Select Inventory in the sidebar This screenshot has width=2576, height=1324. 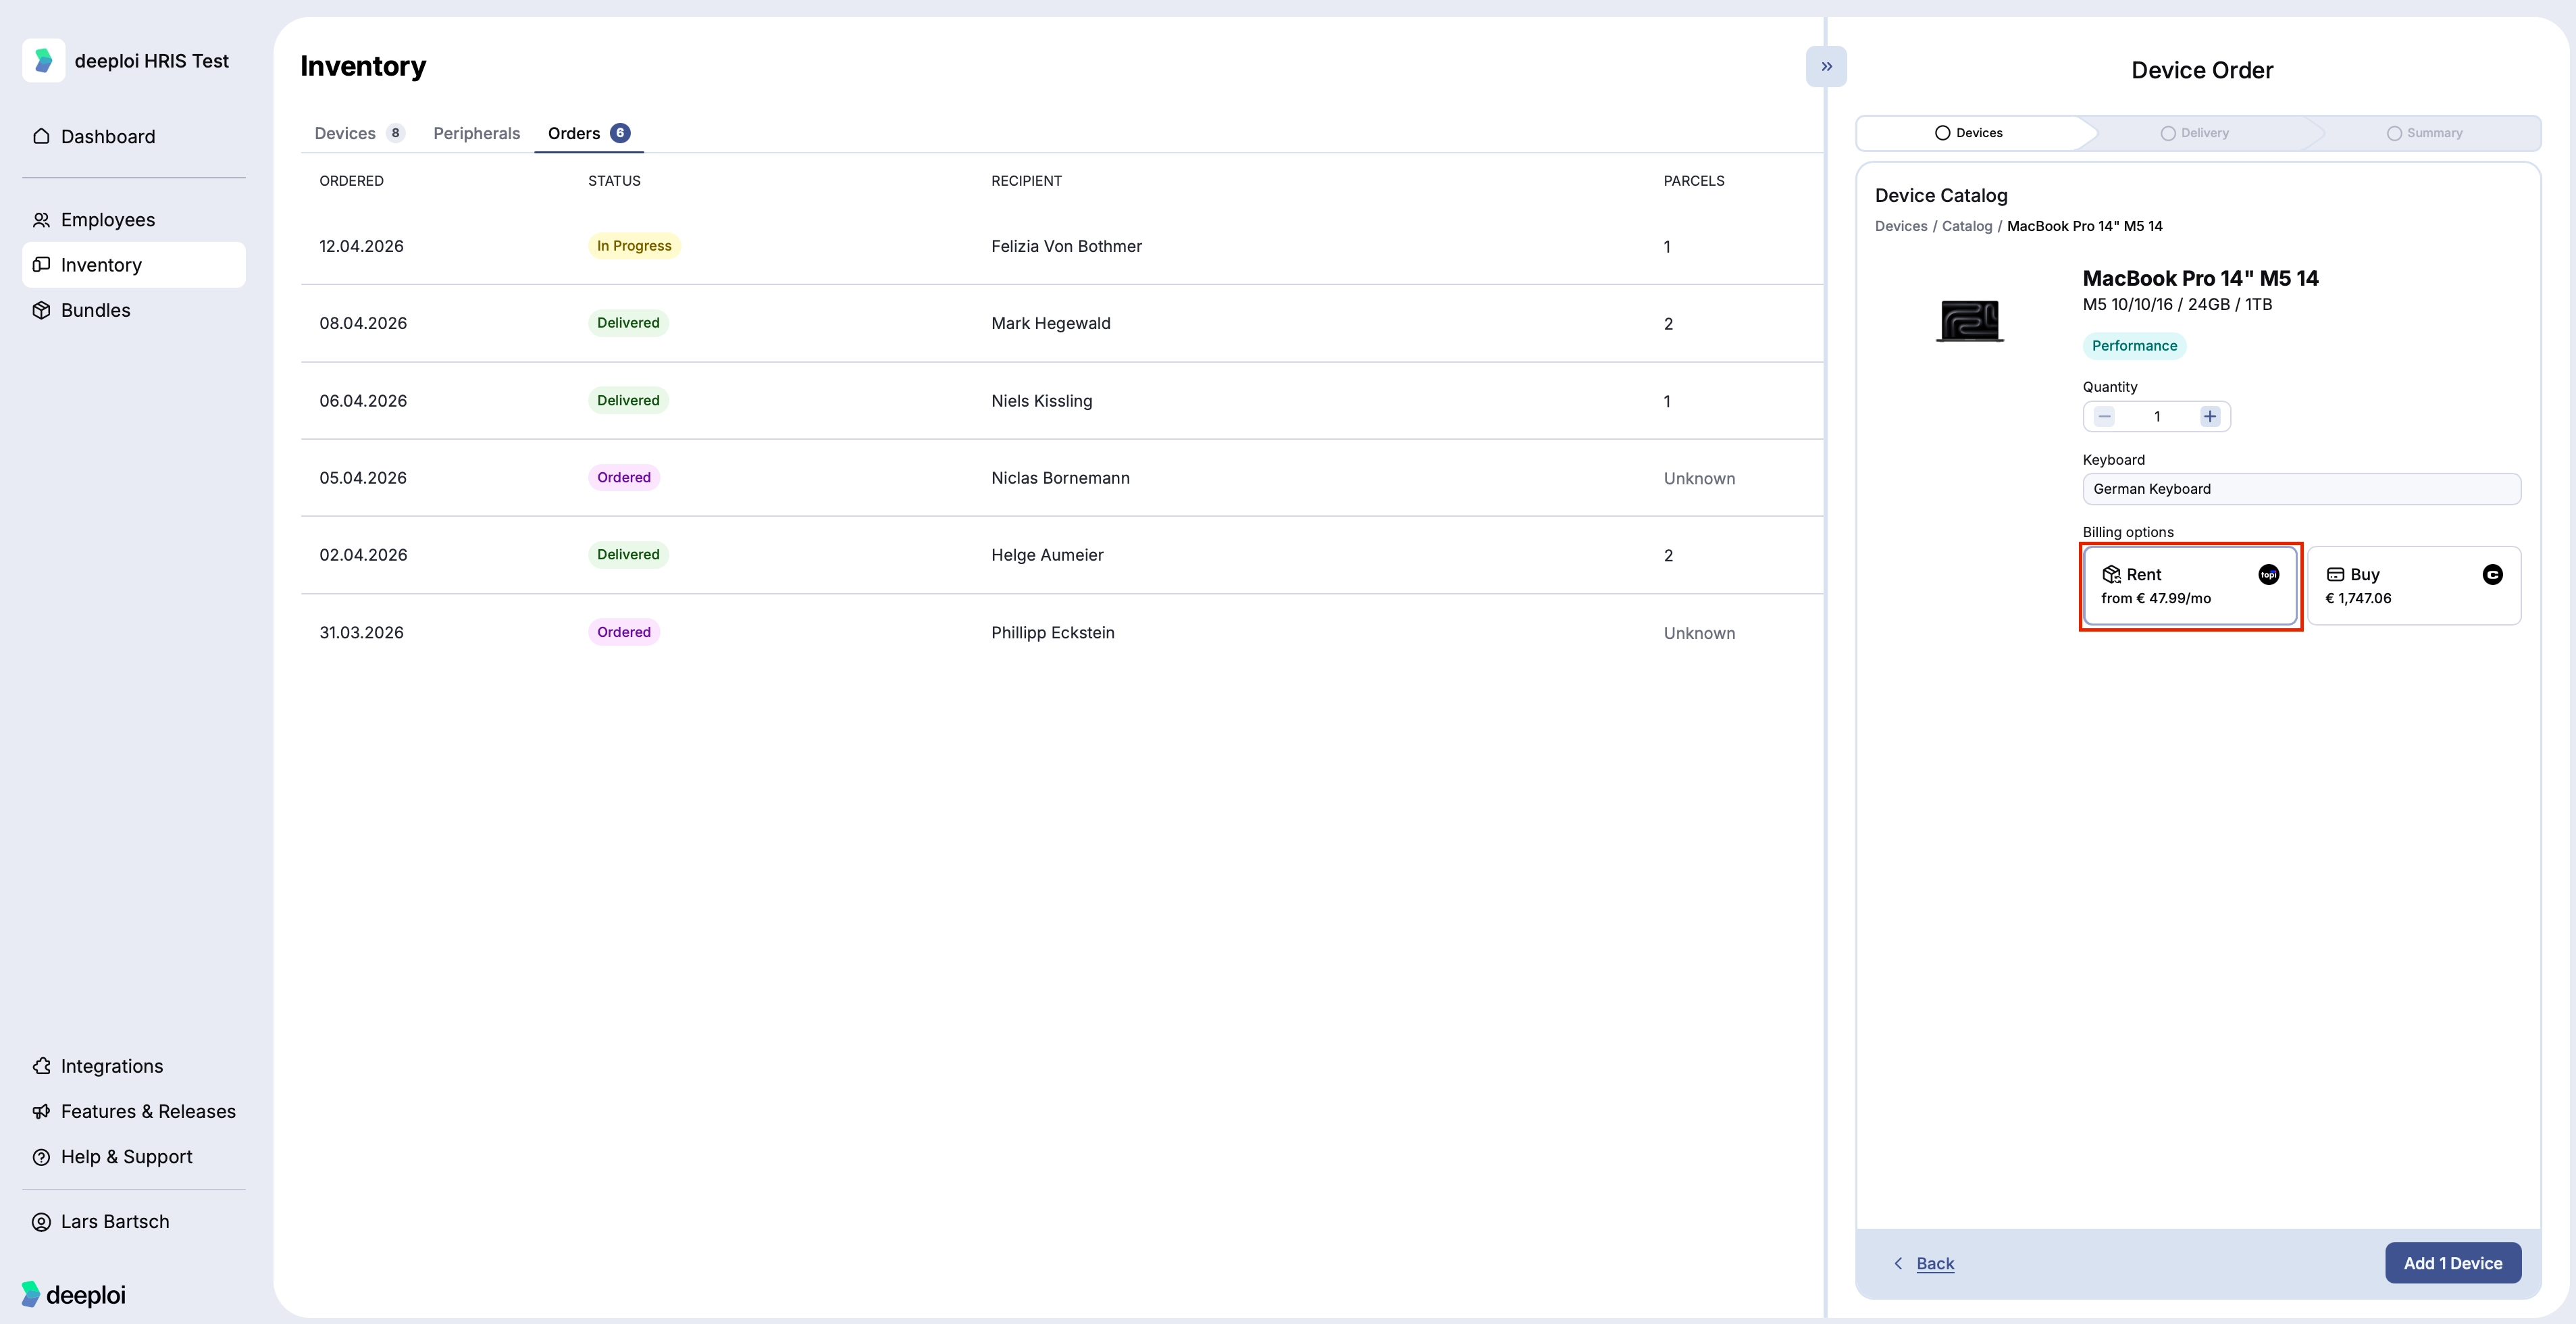point(134,265)
